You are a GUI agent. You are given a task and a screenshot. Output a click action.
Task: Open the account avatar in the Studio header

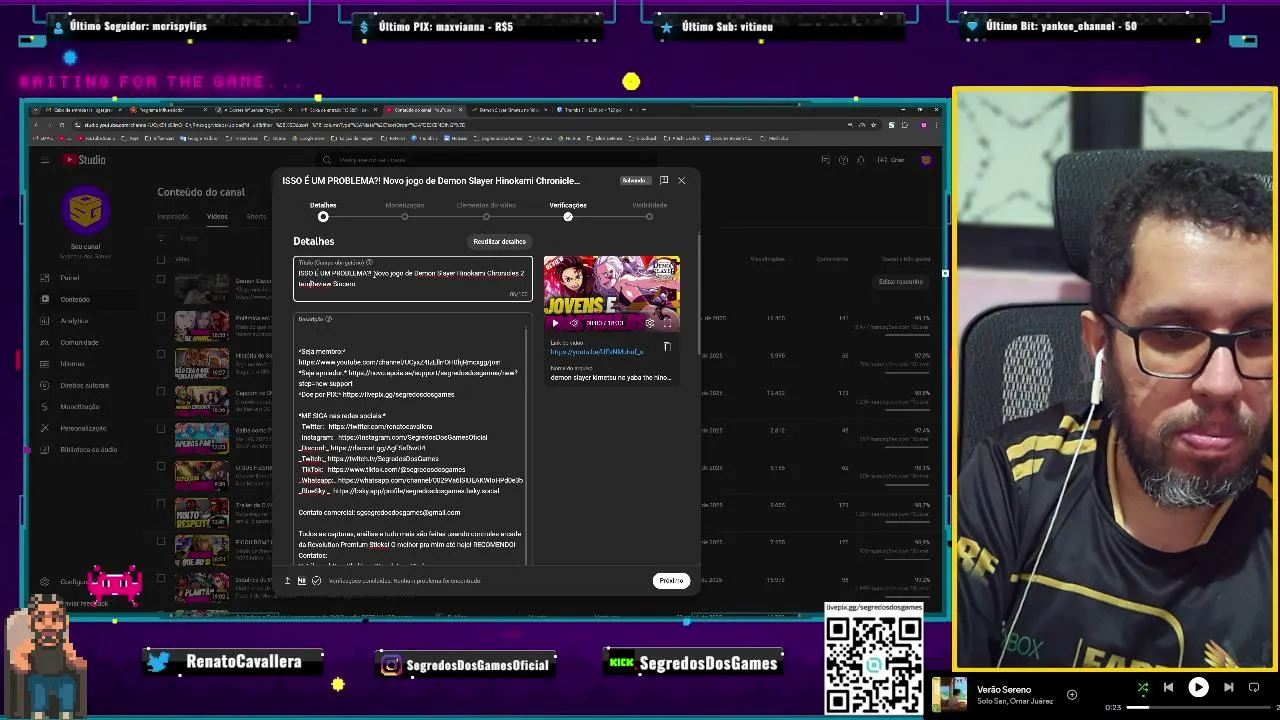[x=926, y=160]
